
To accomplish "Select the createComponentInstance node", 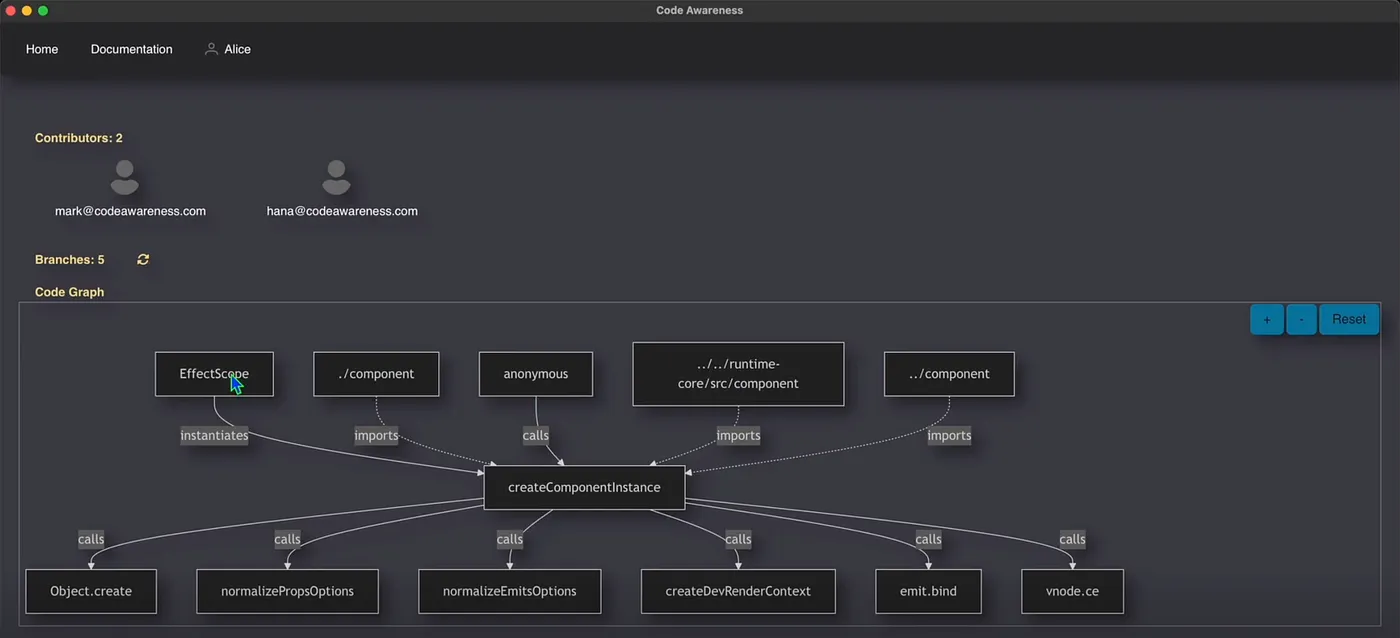I will coord(584,488).
